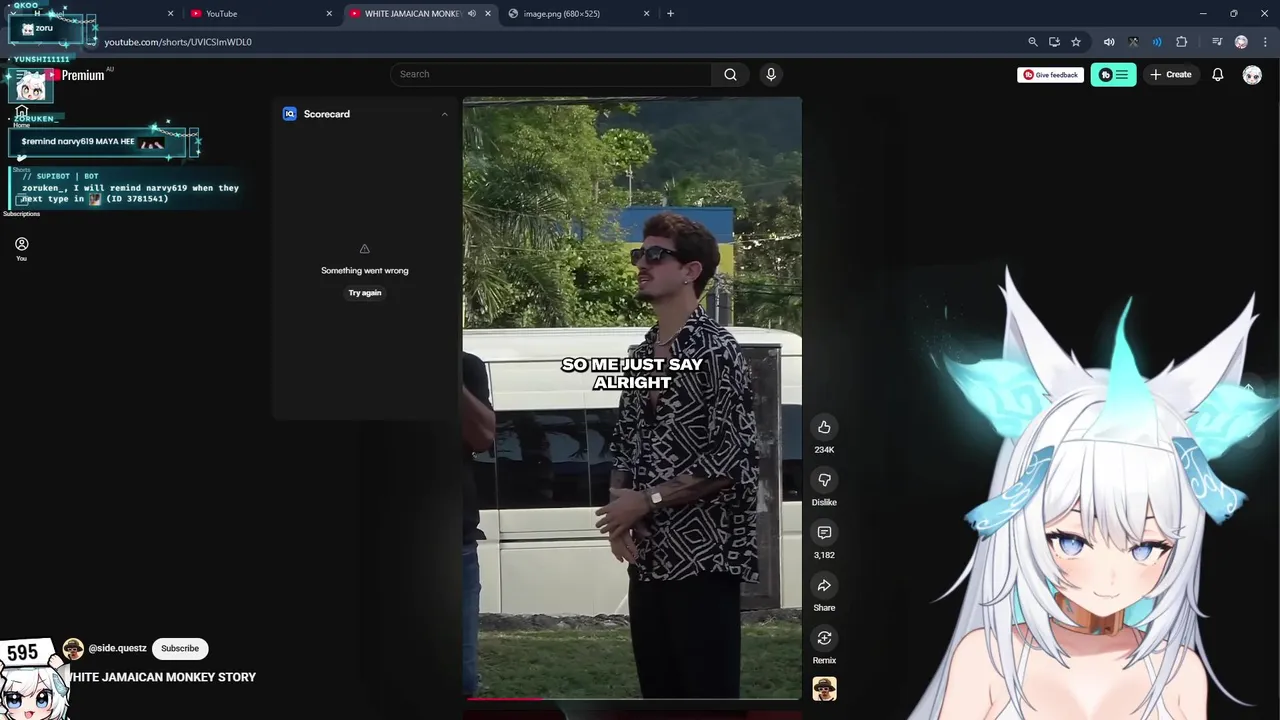Viewport: 1280px width, 720px height.
Task: Open the @side.questz channel link
Action: tap(117, 648)
